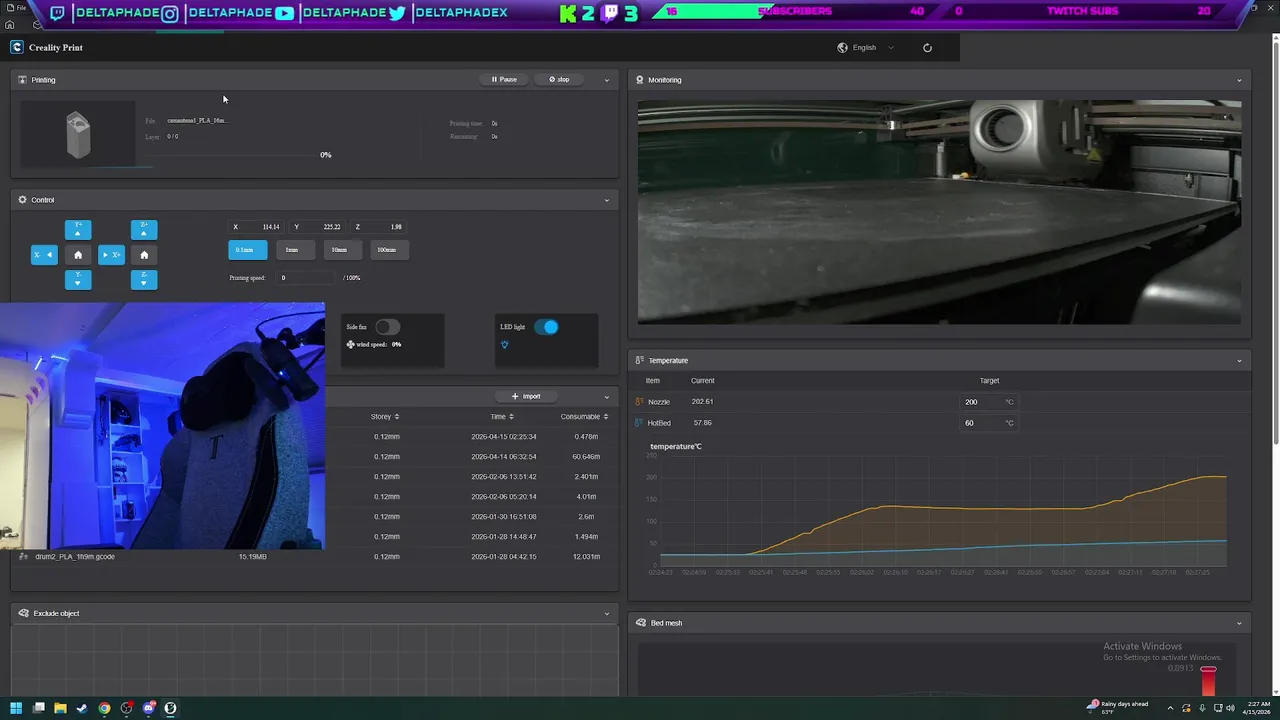Click the Bed mesh panel icon

(x=639, y=623)
